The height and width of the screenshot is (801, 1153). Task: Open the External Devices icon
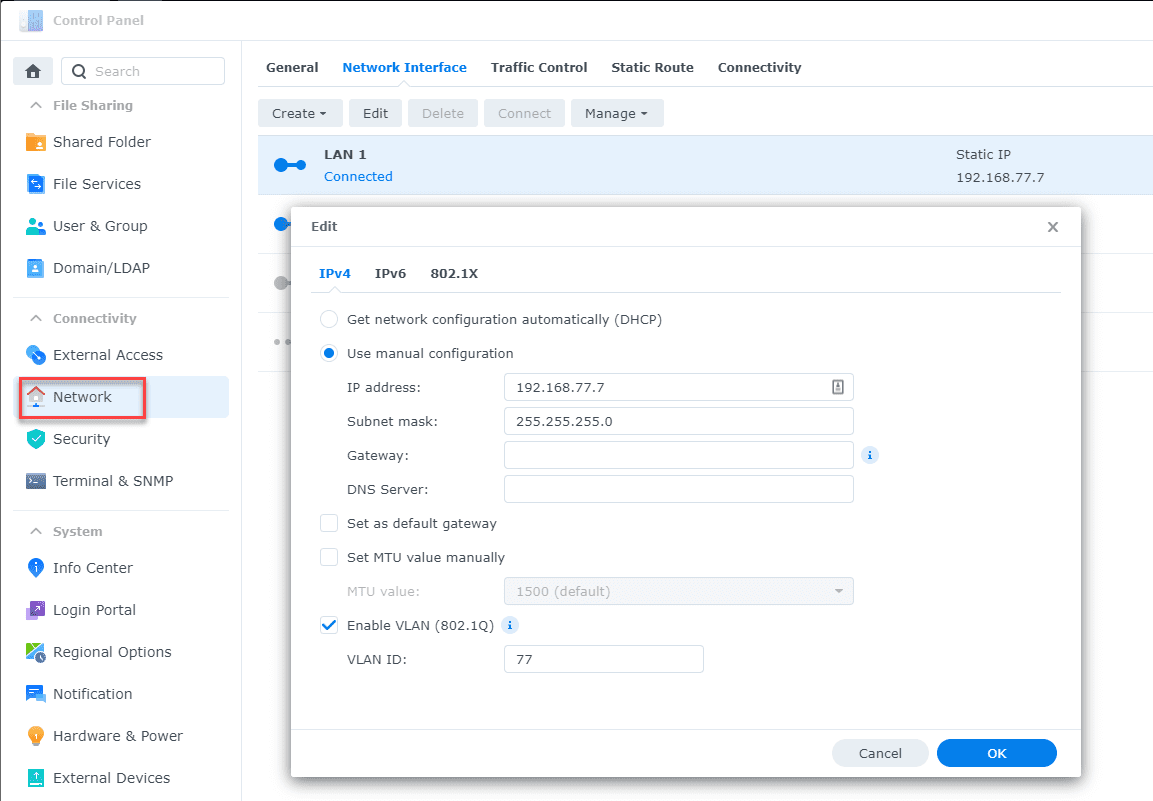pos(35,778)
